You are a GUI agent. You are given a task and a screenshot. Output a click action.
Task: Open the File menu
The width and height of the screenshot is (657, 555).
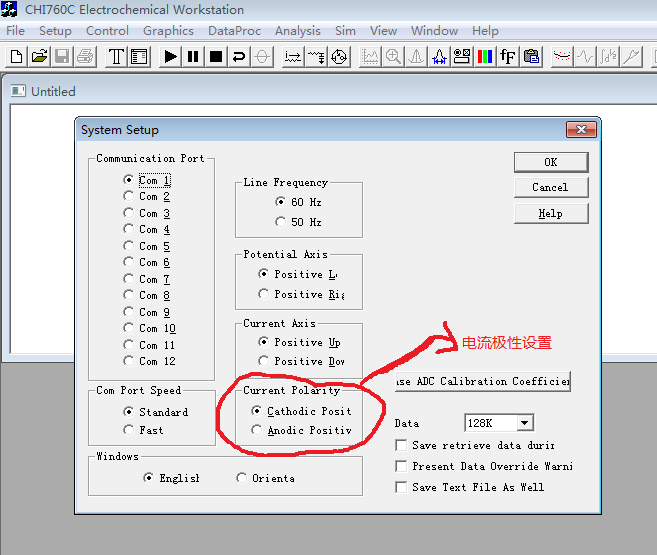(16, 31)
